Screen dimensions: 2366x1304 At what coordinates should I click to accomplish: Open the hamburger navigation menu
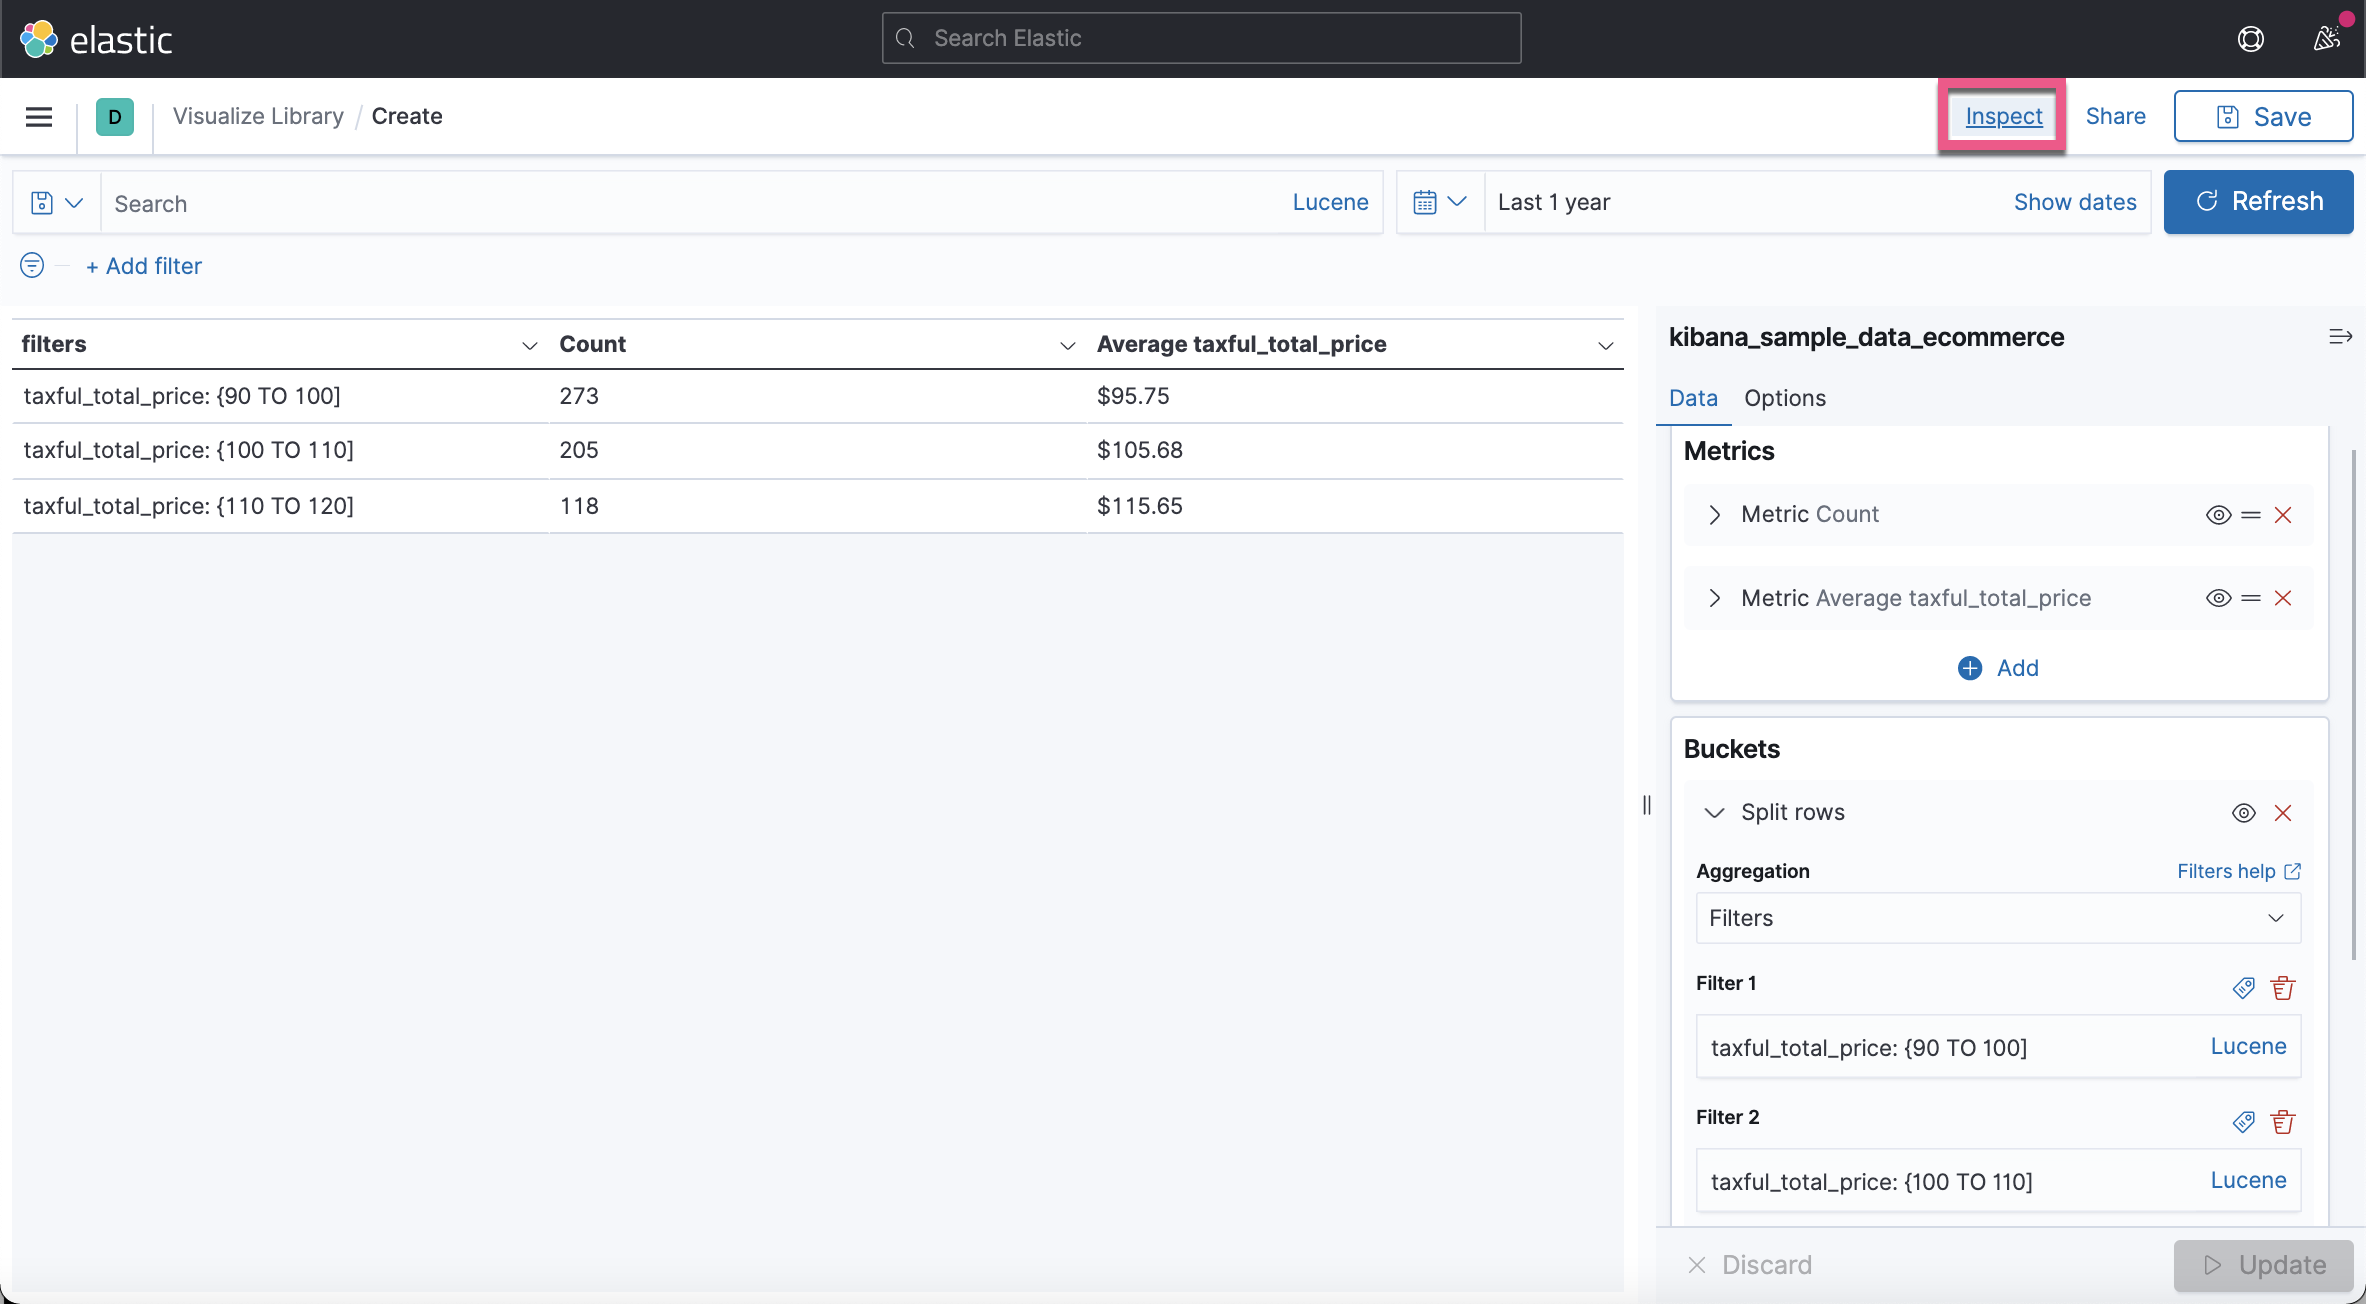(39, 117)
